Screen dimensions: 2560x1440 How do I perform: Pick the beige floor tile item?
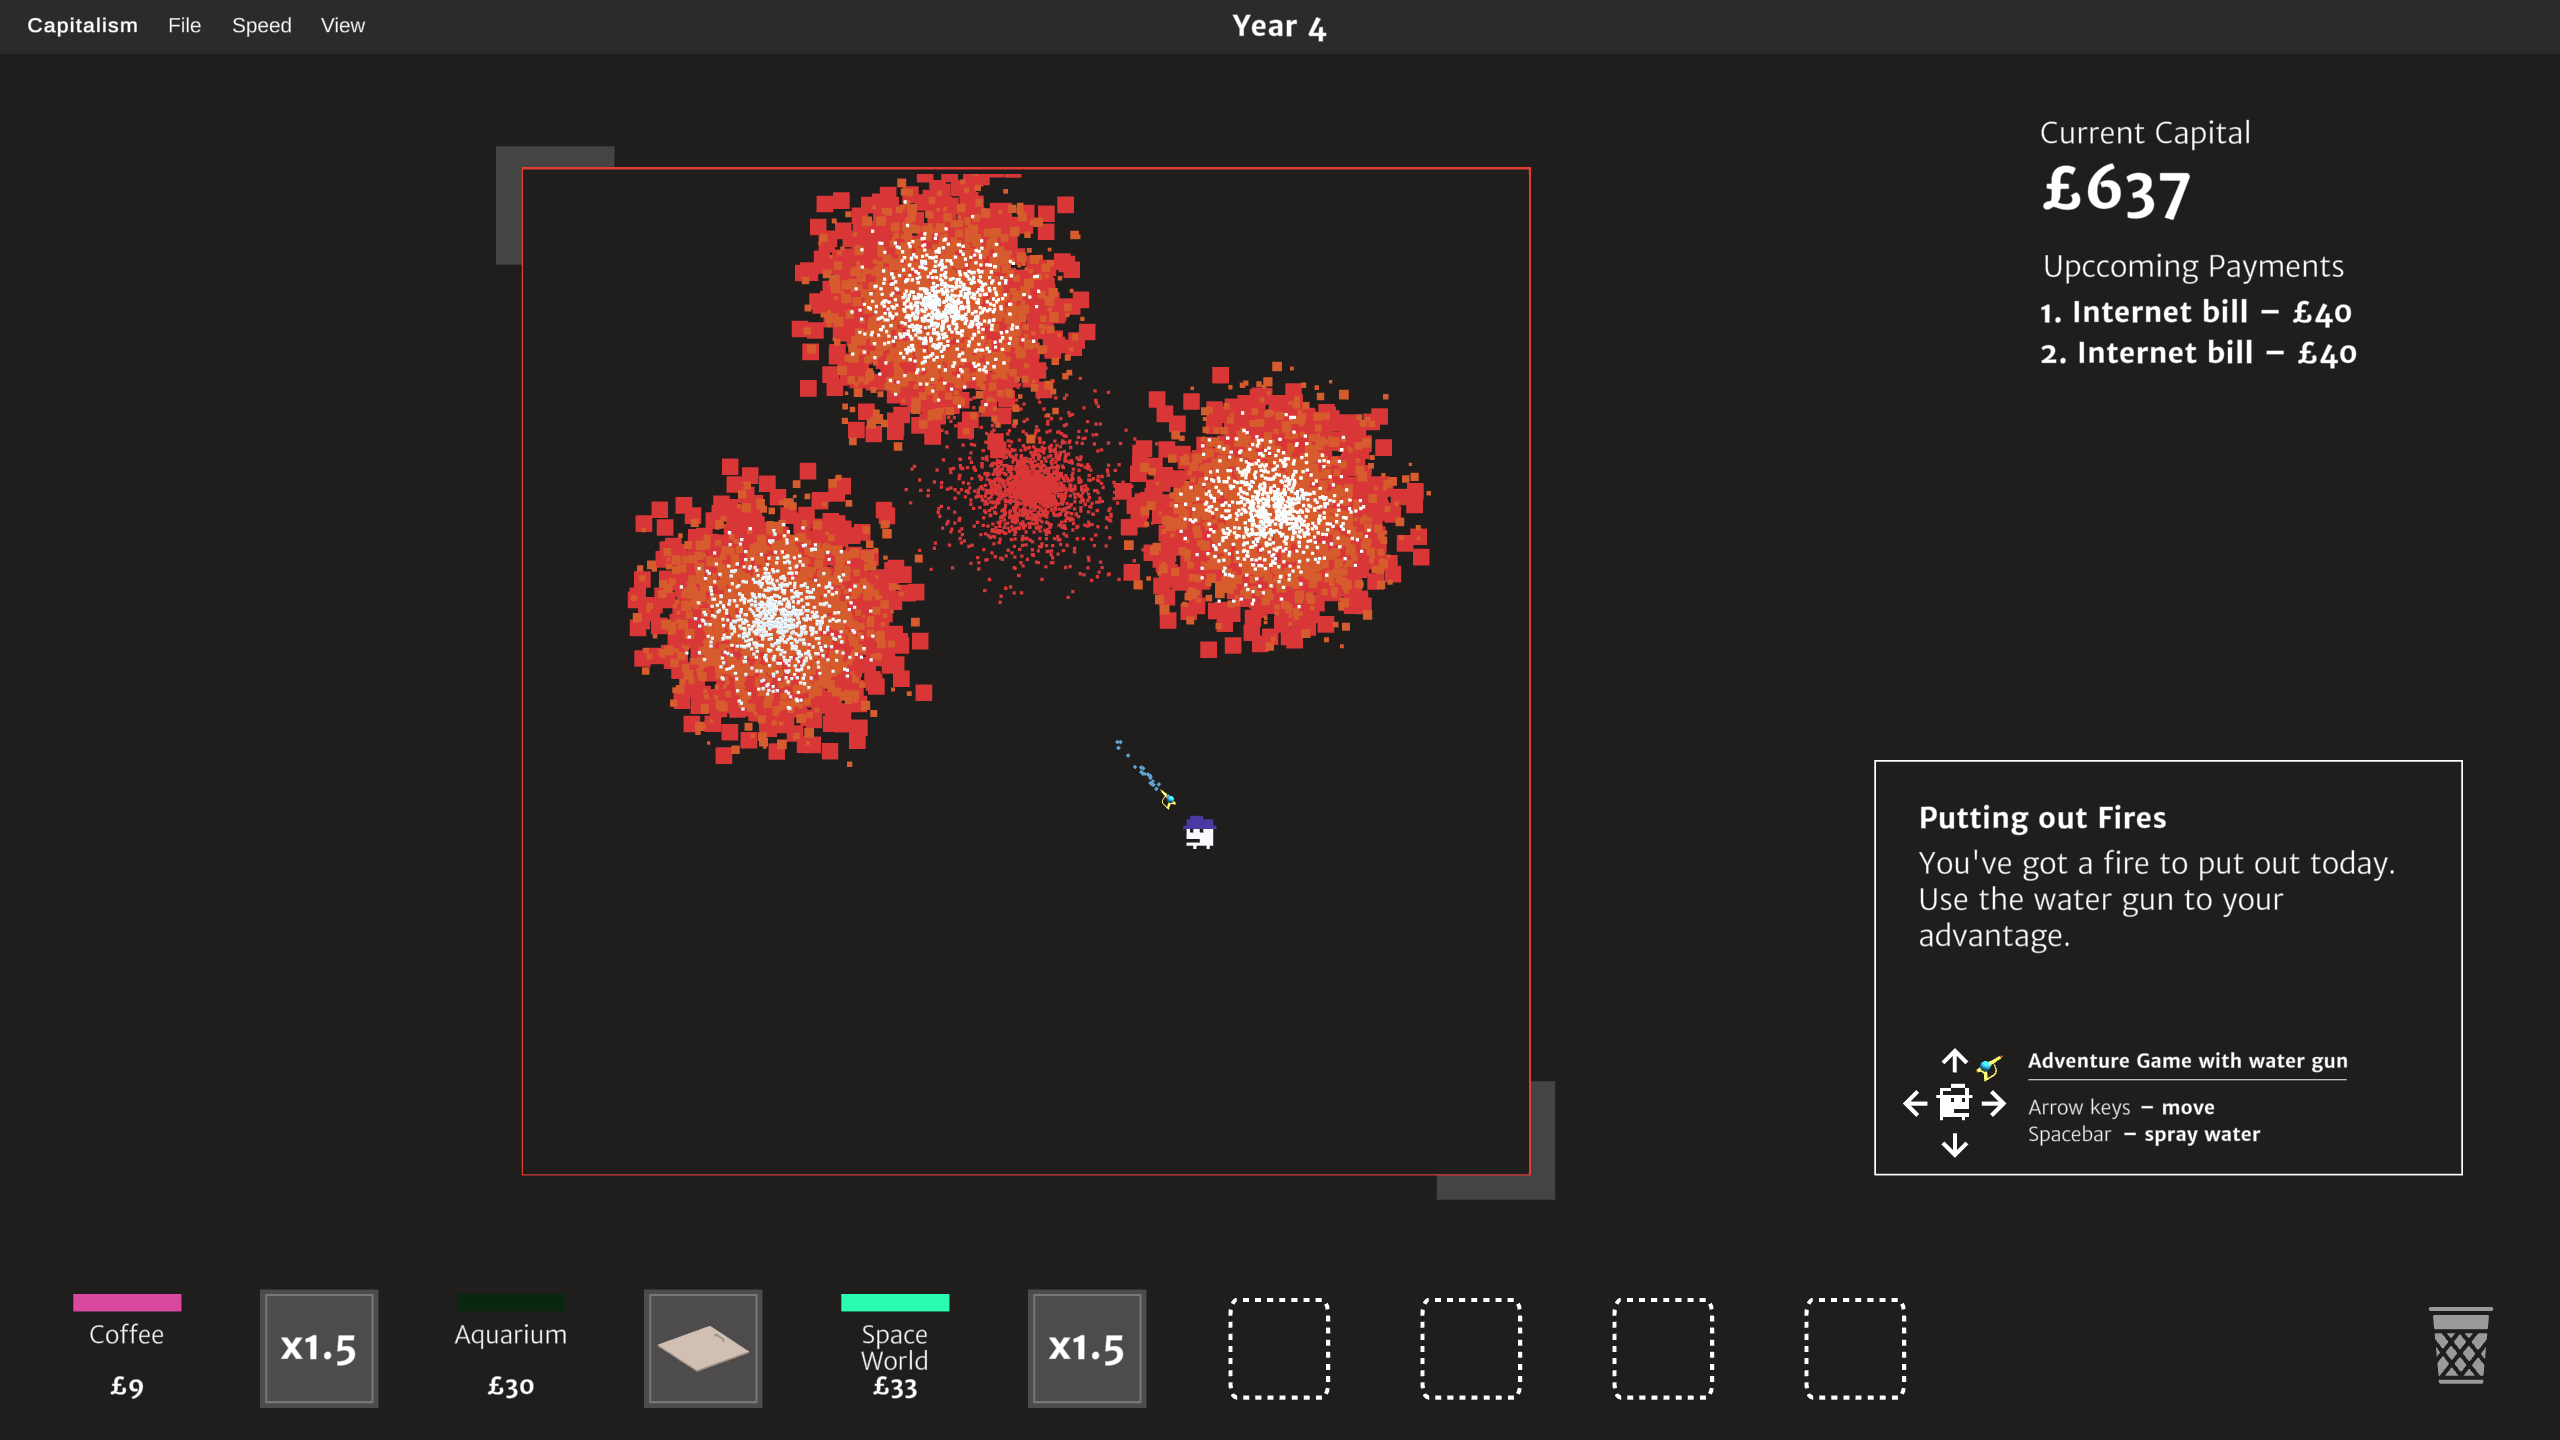coord(703,1348)
